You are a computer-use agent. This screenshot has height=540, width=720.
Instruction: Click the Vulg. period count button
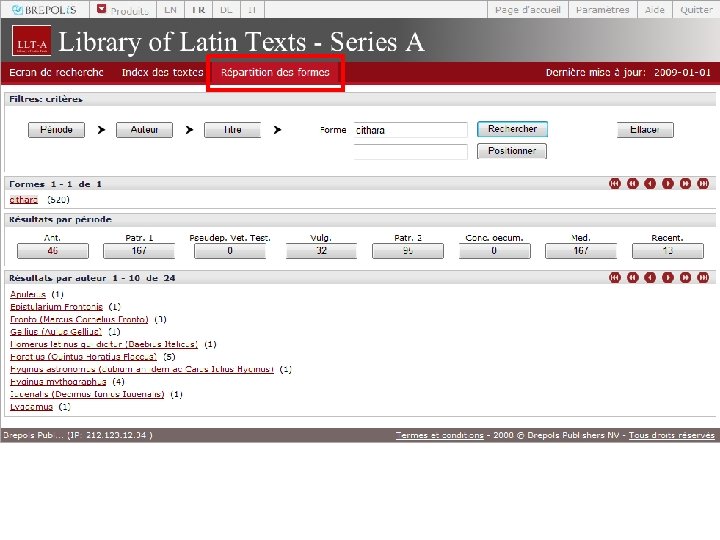tap(321, 251)
